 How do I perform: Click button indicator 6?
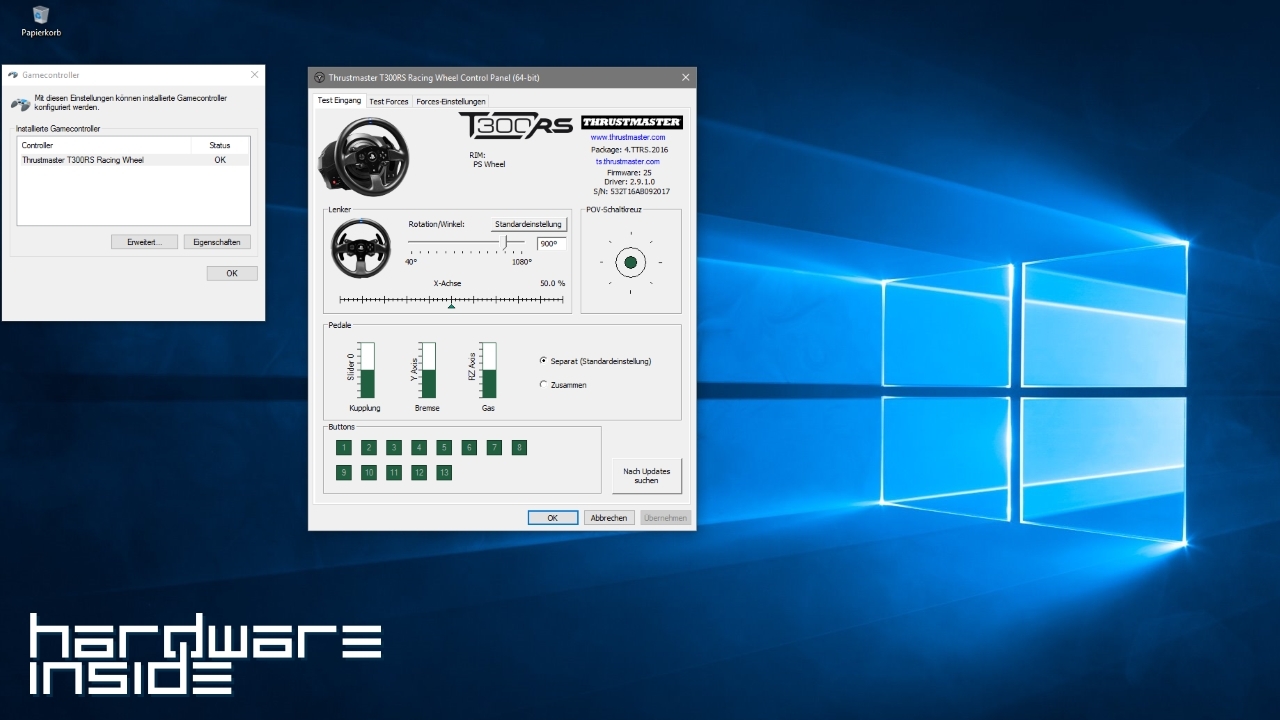click(469, 447)
